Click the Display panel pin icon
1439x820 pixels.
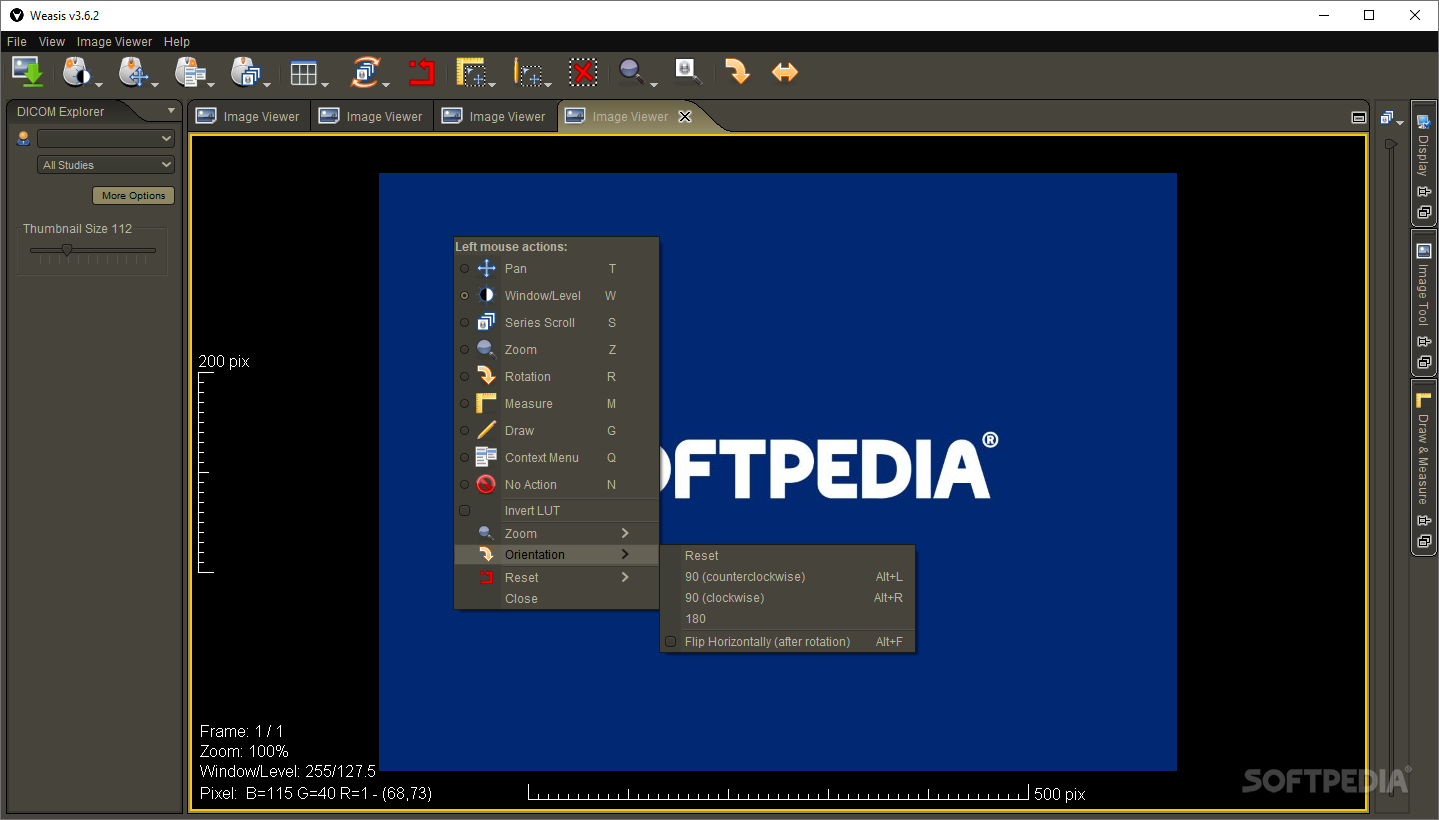point(1424,193)
